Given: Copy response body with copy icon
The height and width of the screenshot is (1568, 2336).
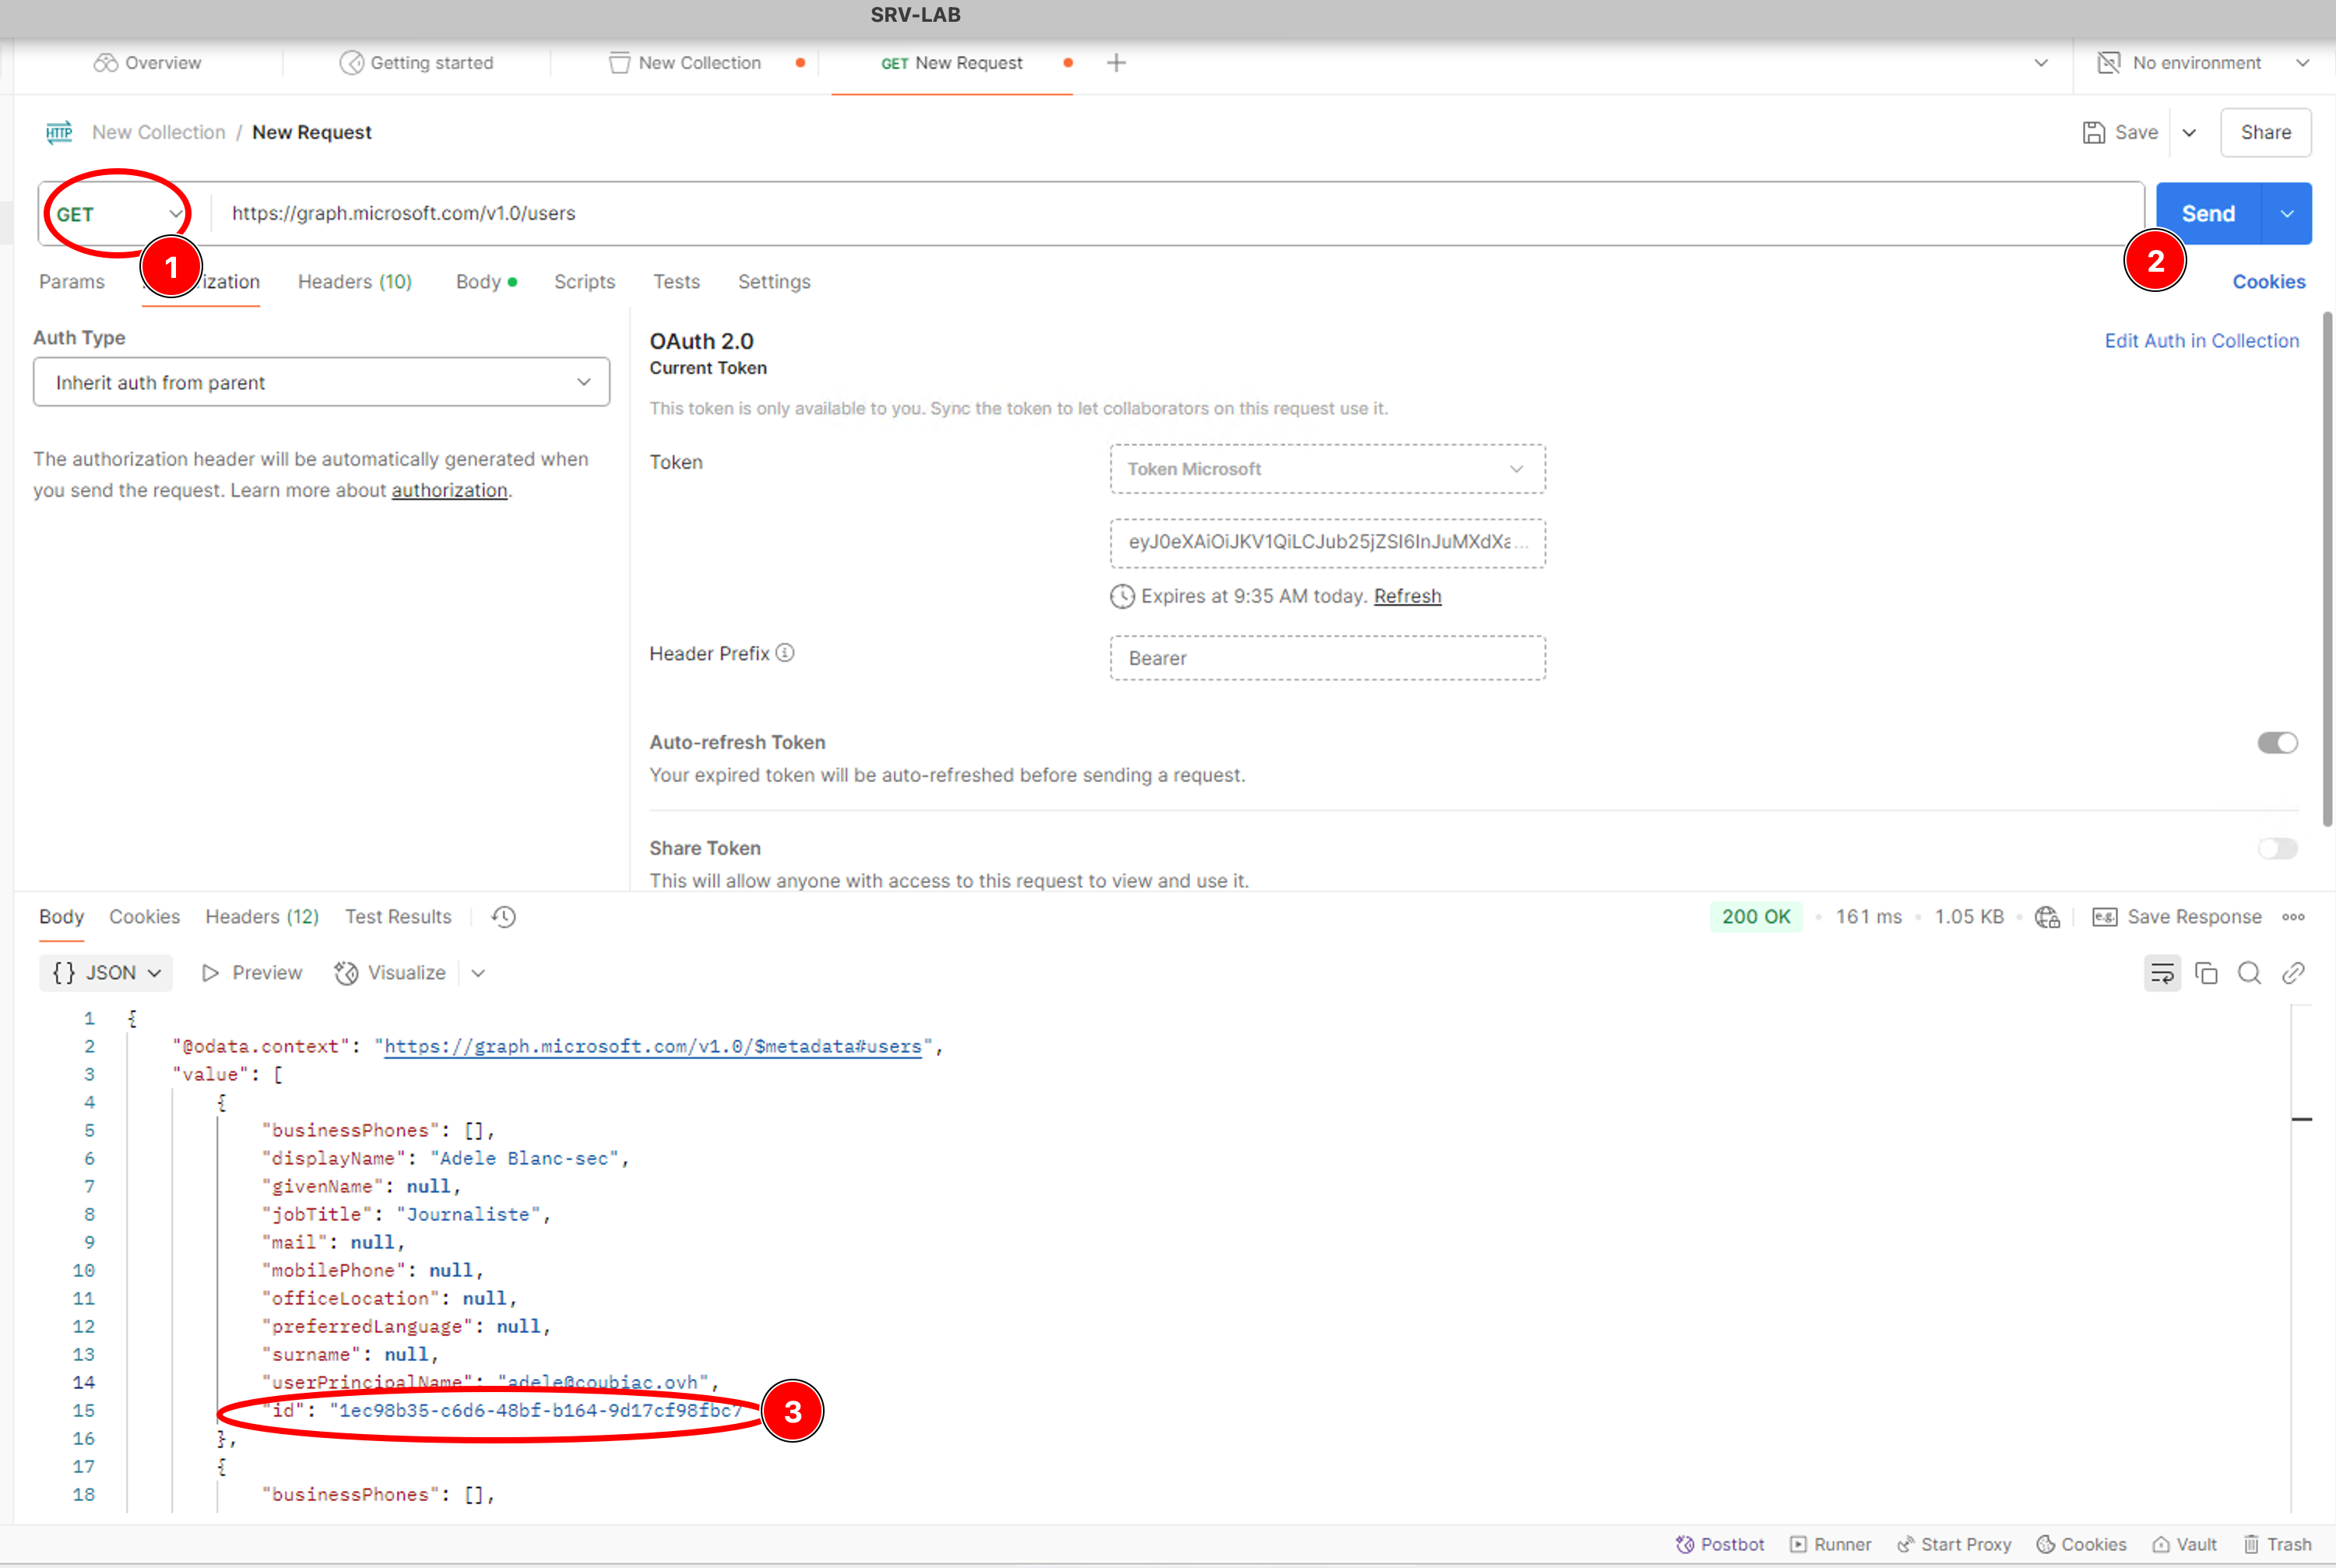Looking at the screenshot, I should [x=2206, y=973].
